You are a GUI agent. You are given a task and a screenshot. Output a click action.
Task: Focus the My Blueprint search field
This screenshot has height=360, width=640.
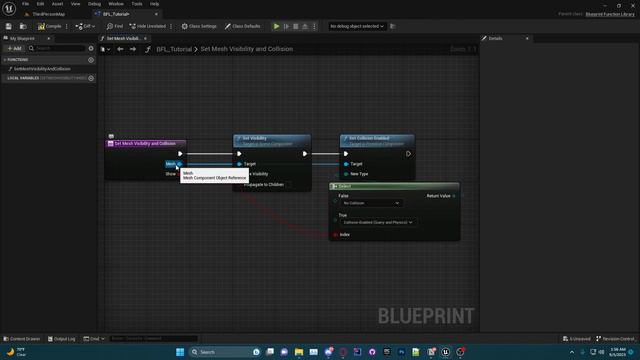tap(57, 48)
